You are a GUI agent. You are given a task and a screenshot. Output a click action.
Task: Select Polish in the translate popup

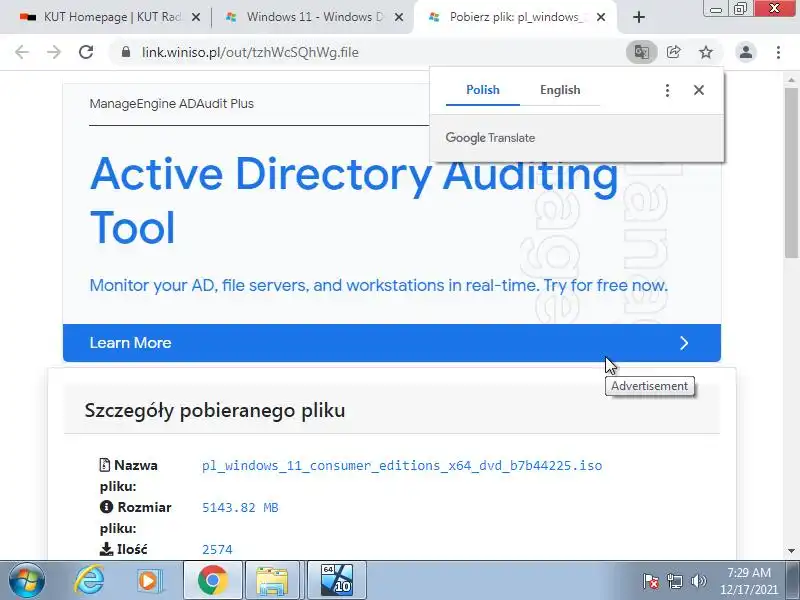pyautogui.click(x=483, y=90)
